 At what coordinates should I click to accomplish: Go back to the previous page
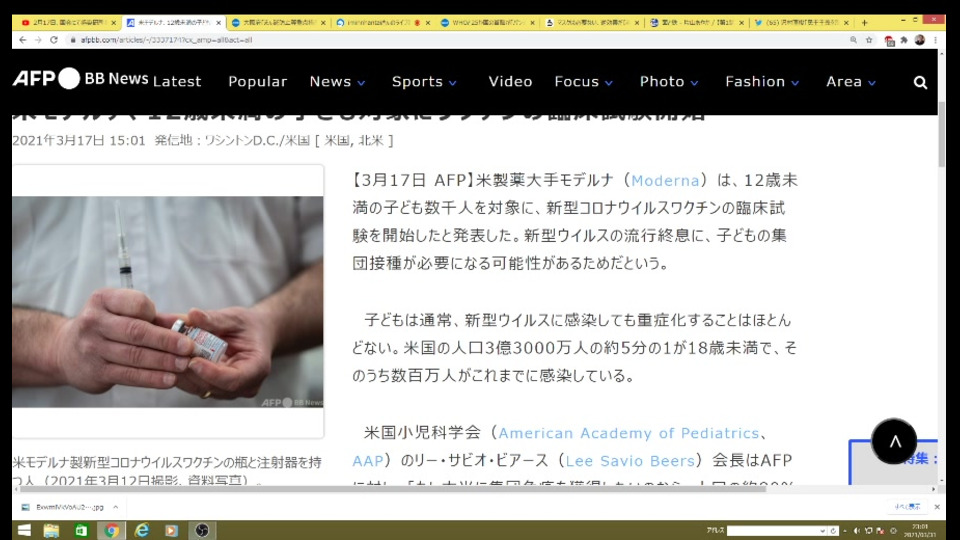click(23, 40)
